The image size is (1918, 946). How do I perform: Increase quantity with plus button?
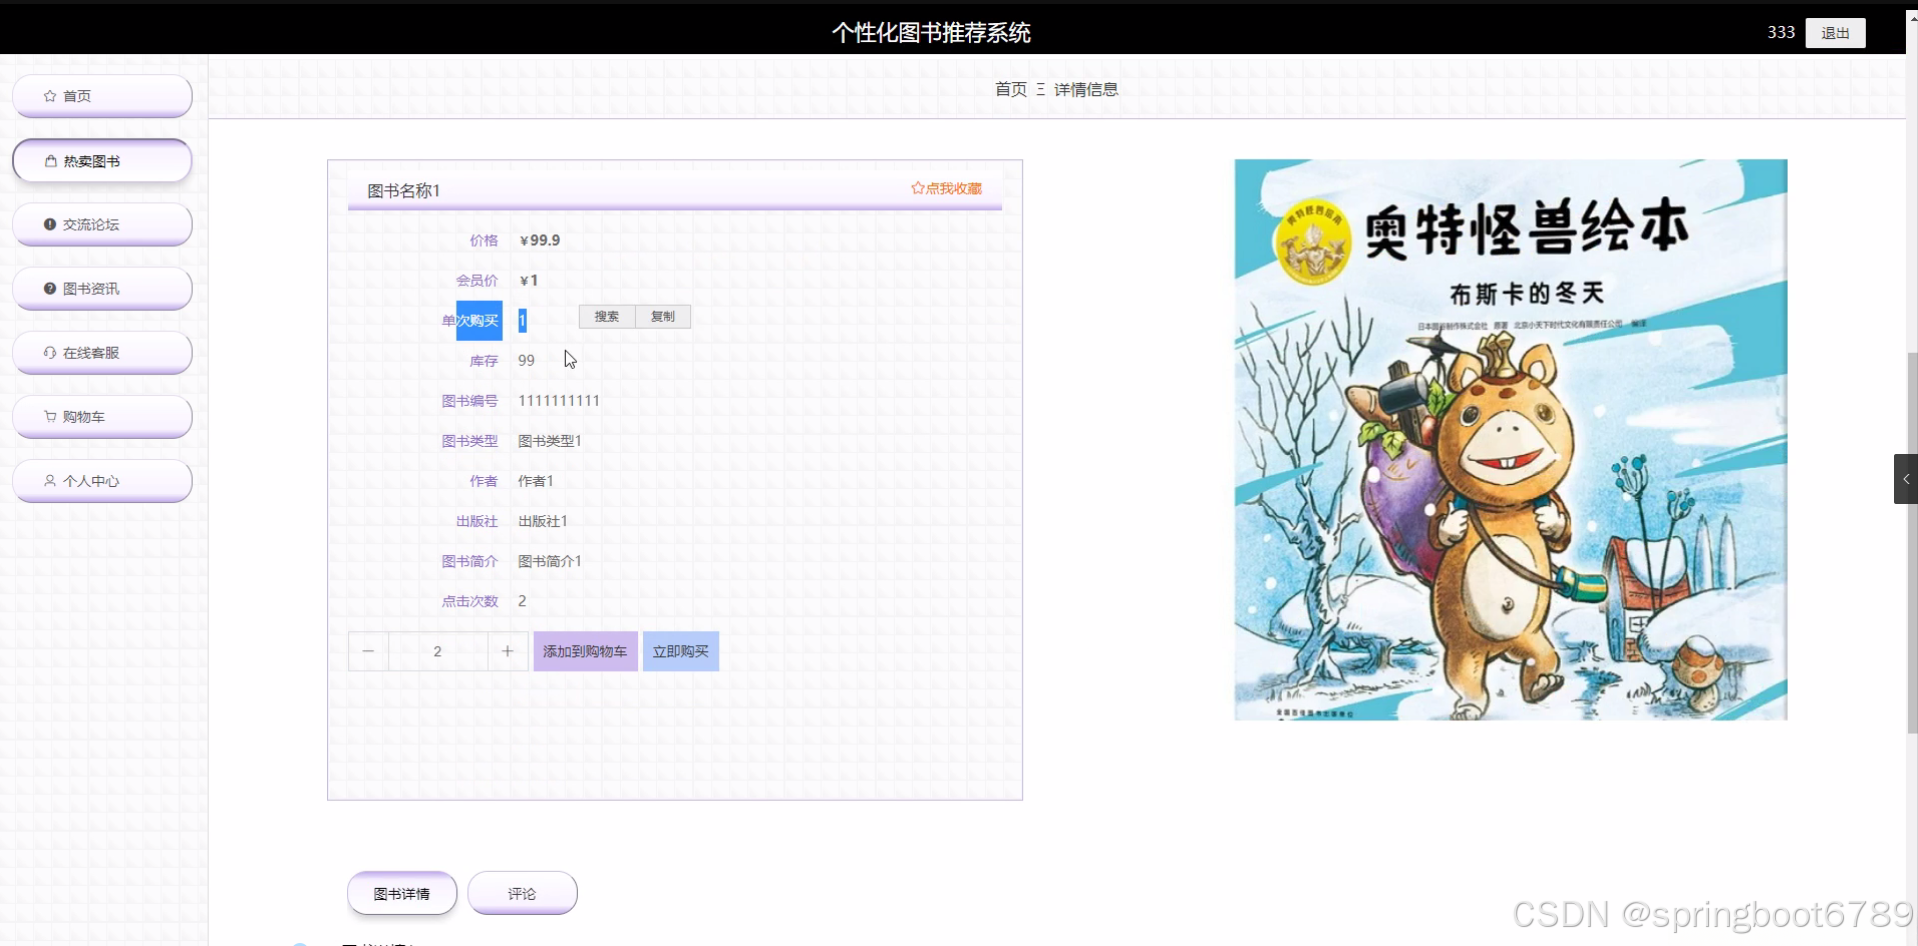coord(508,651)
